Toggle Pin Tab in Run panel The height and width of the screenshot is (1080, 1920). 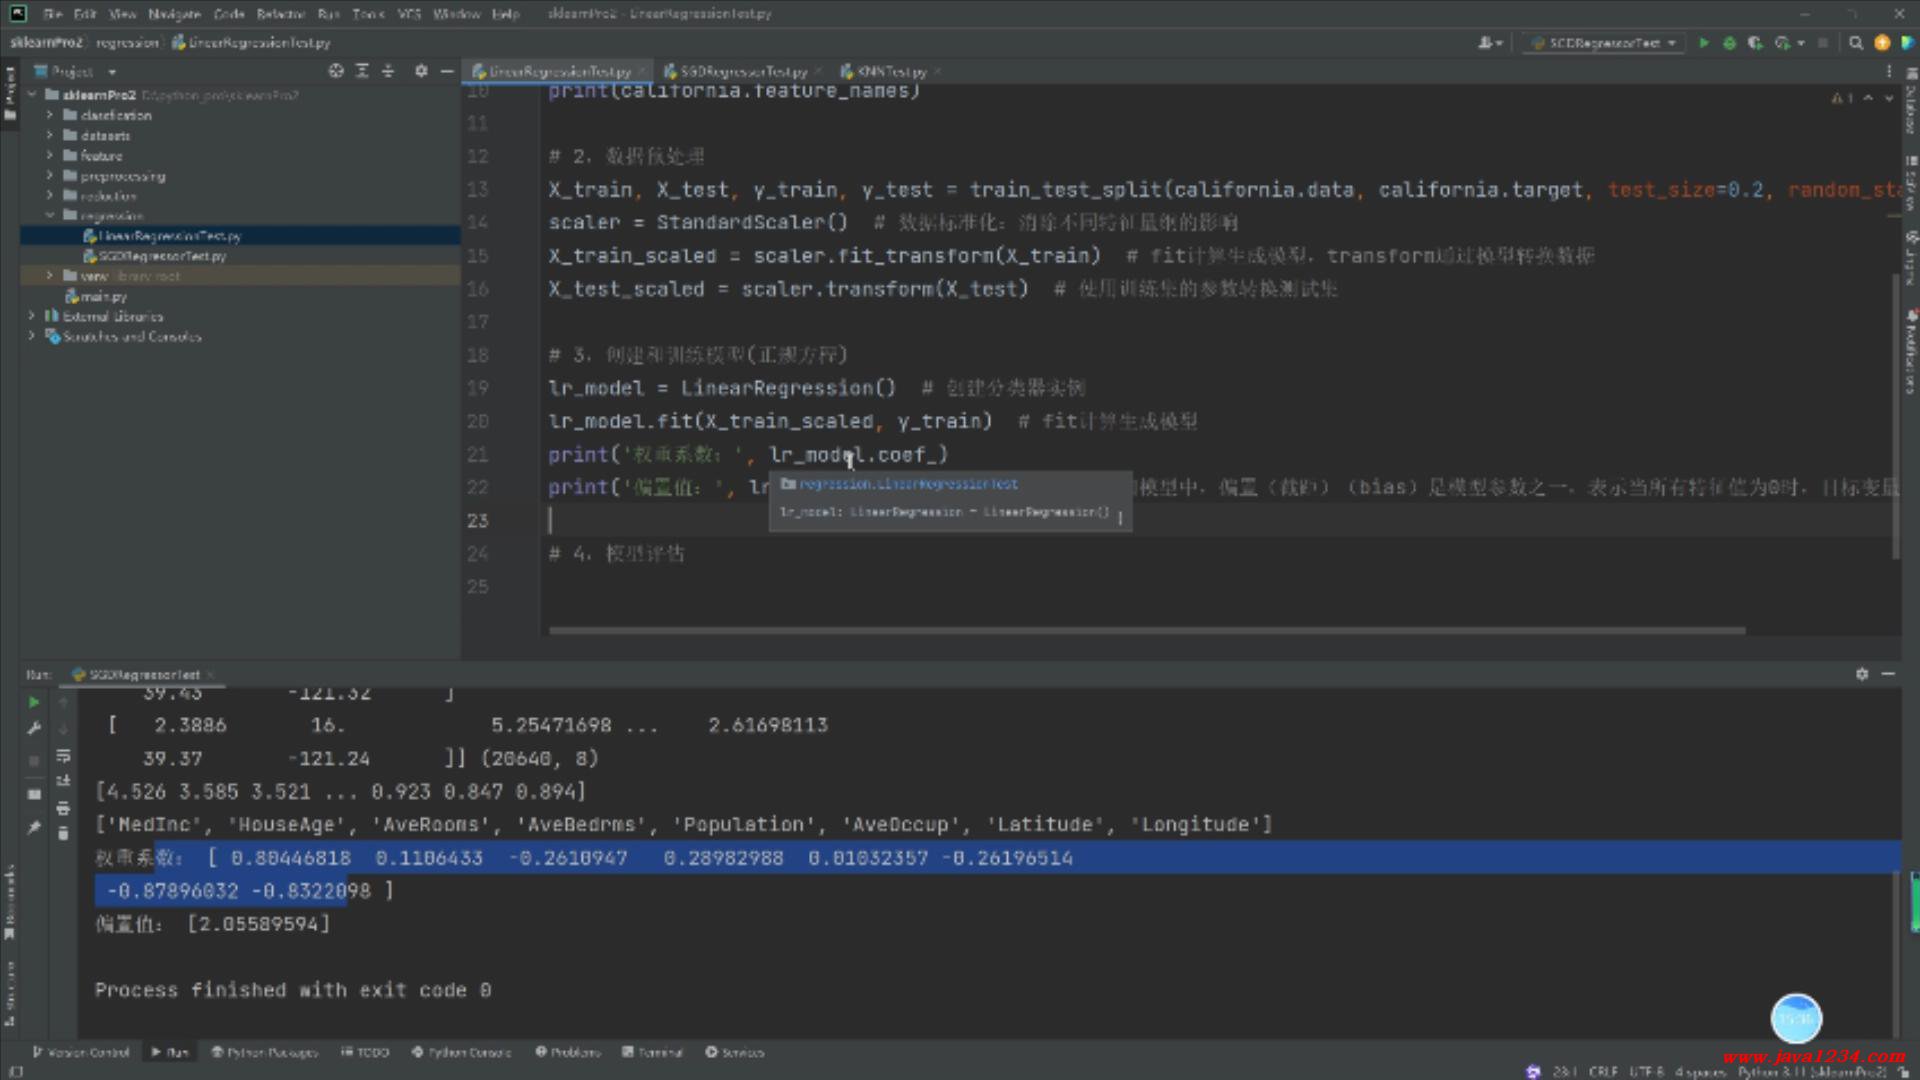point(34,827)
